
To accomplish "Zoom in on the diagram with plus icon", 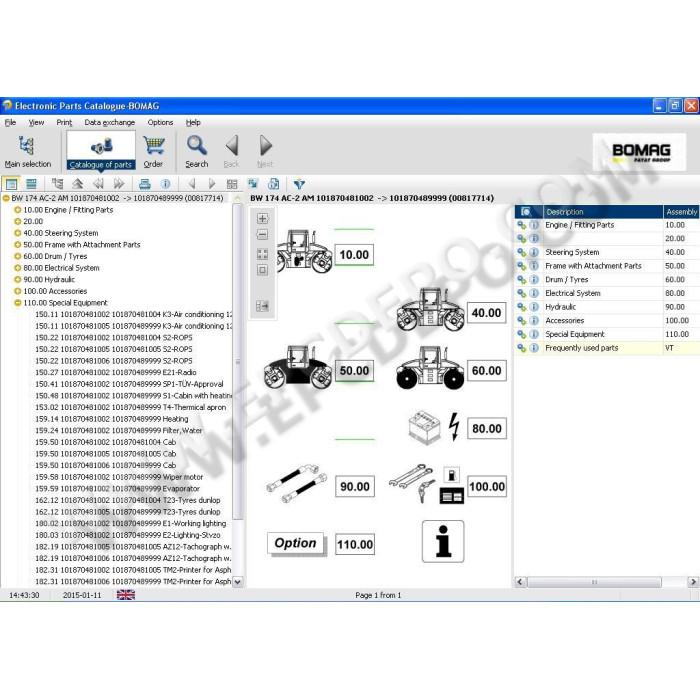I will (x=262, y=218).
